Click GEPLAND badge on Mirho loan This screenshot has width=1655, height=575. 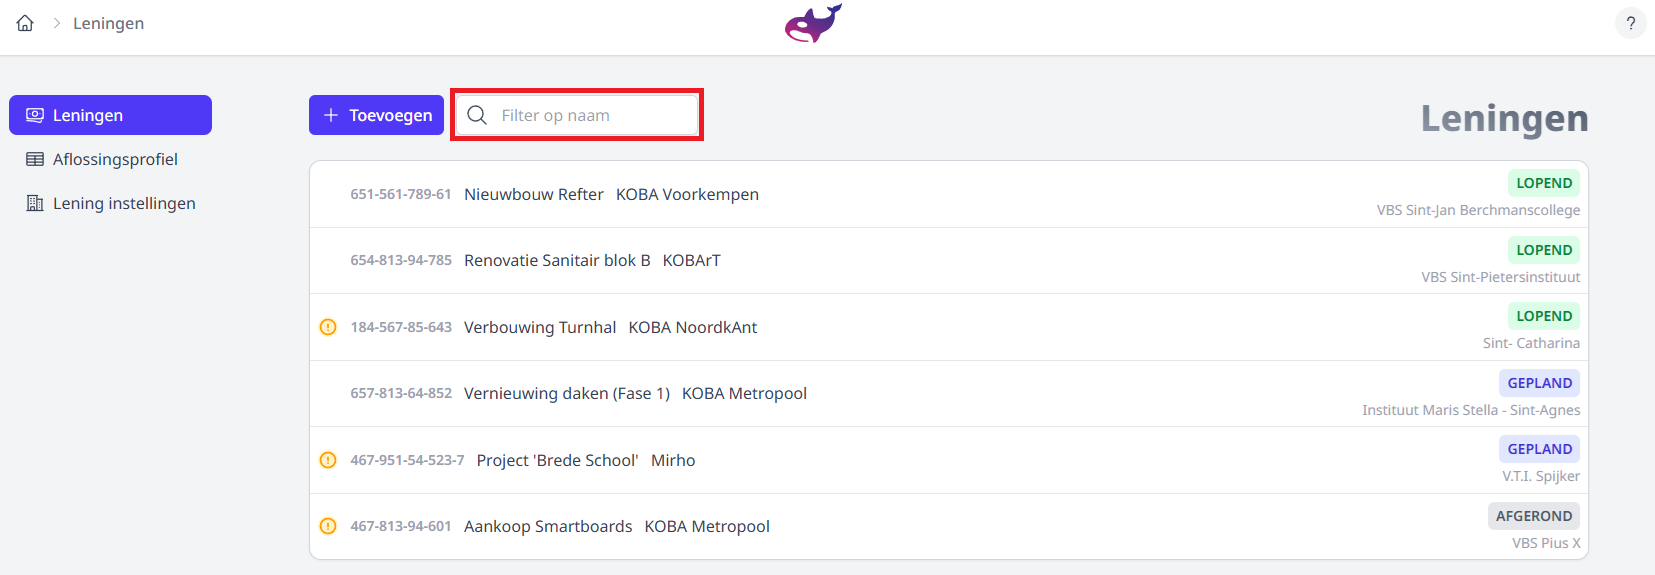(x=1539, y=449)
